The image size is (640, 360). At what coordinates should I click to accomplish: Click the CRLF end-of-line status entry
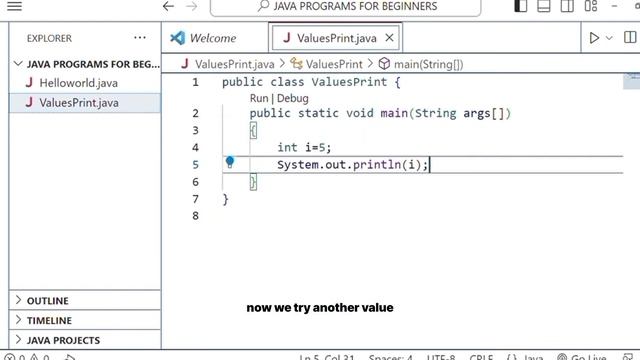coord(481,357)
